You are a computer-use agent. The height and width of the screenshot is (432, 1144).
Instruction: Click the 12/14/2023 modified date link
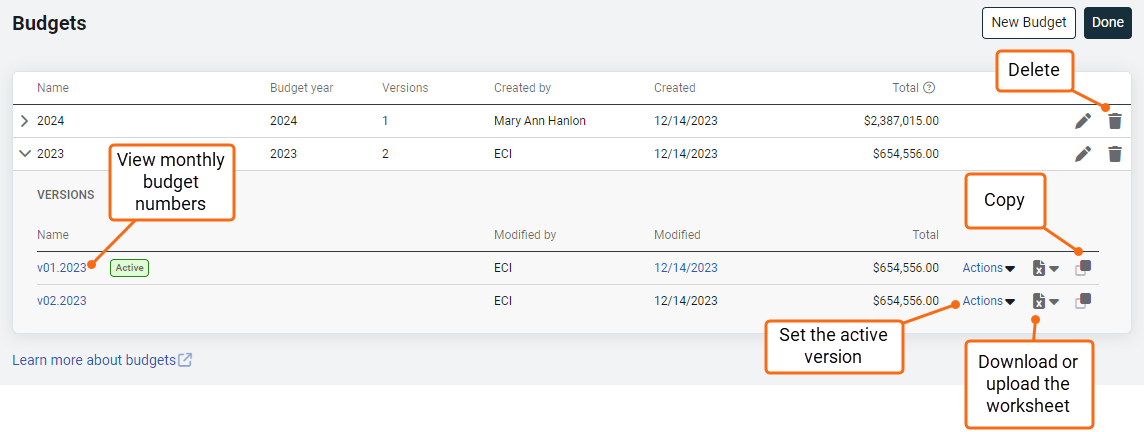click(x=686, y=268)
